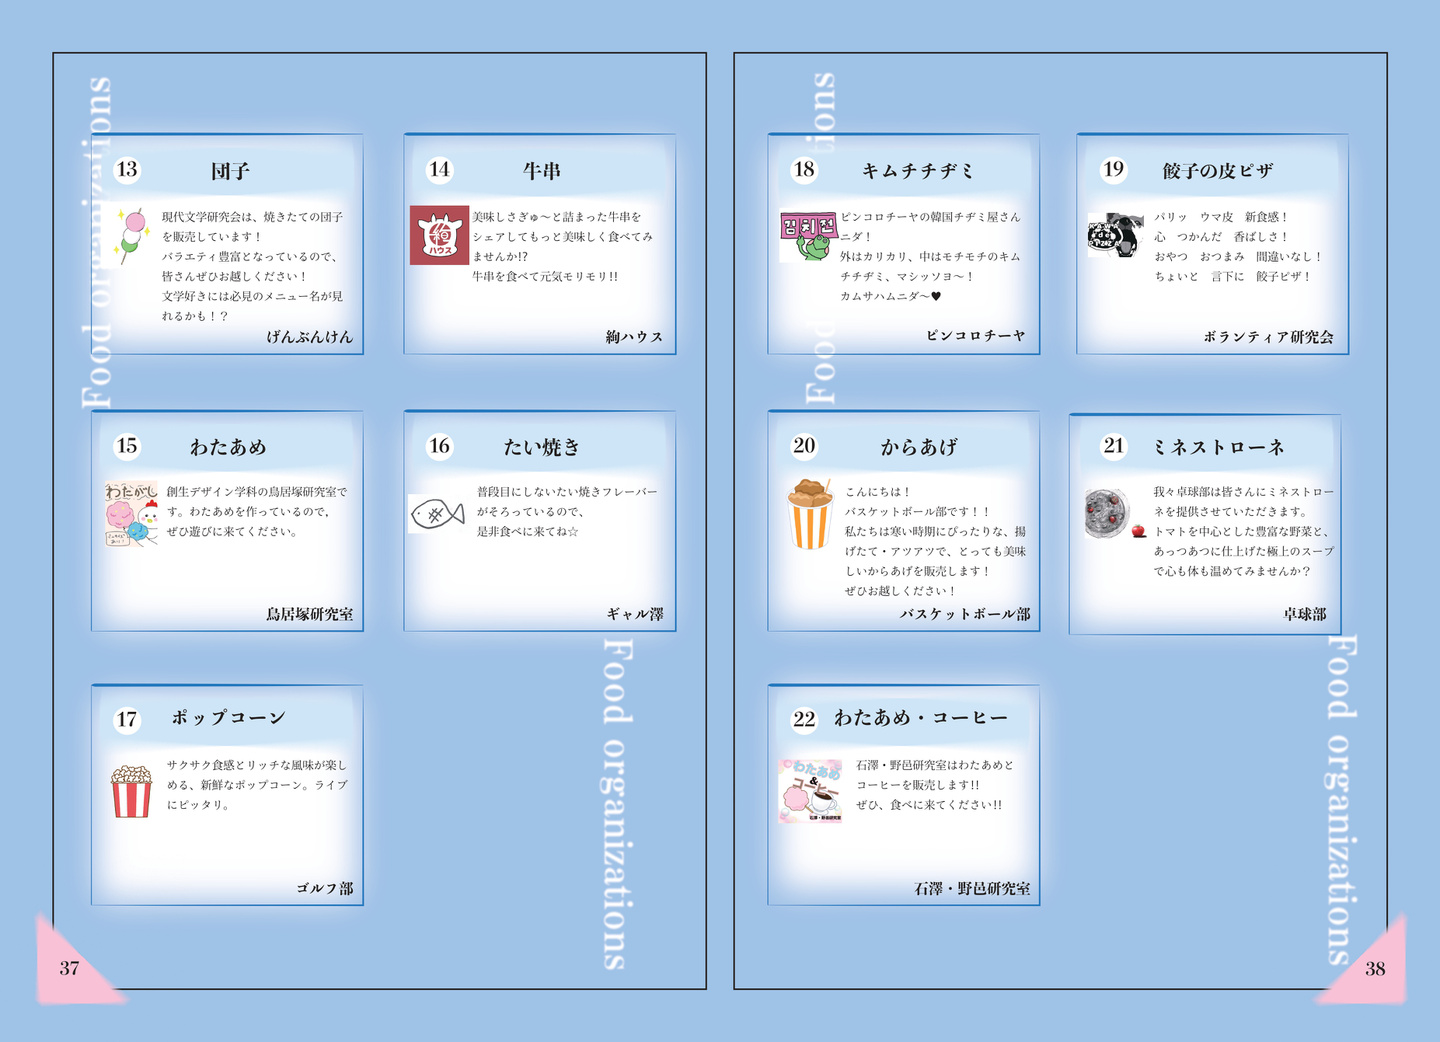This screenshot has height=1042, width=1440.
Task: Click the 鳥居塚研究室 organization name
Action: [310, 614]
